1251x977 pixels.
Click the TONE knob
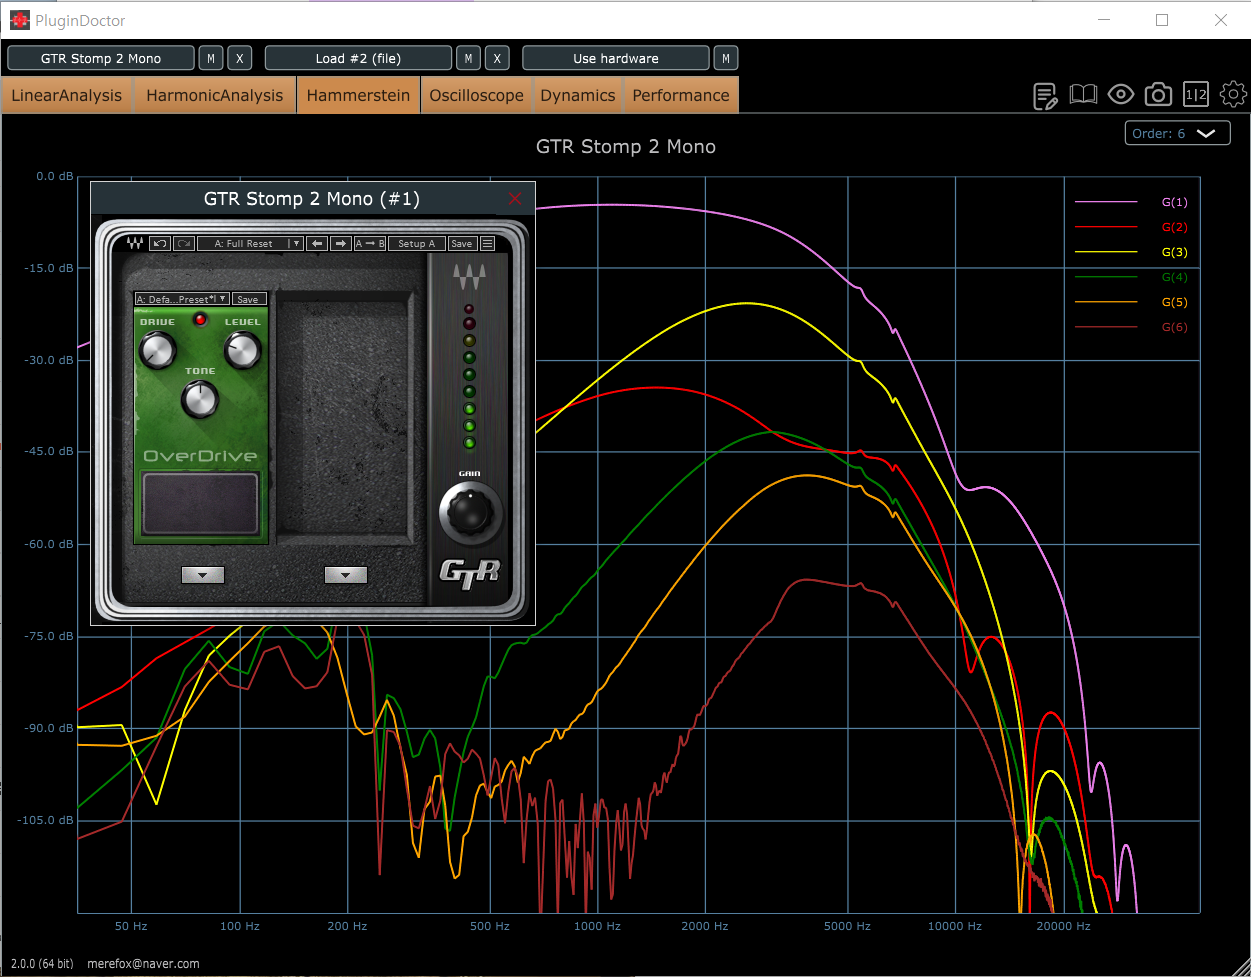point(200,399)
